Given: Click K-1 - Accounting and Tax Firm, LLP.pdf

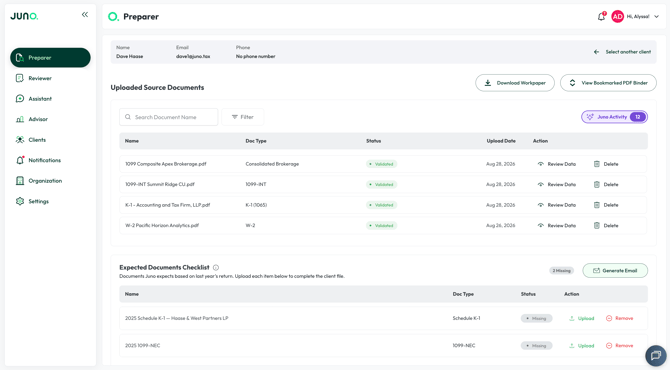Looking at the screenshot, I should click(168, 205).
